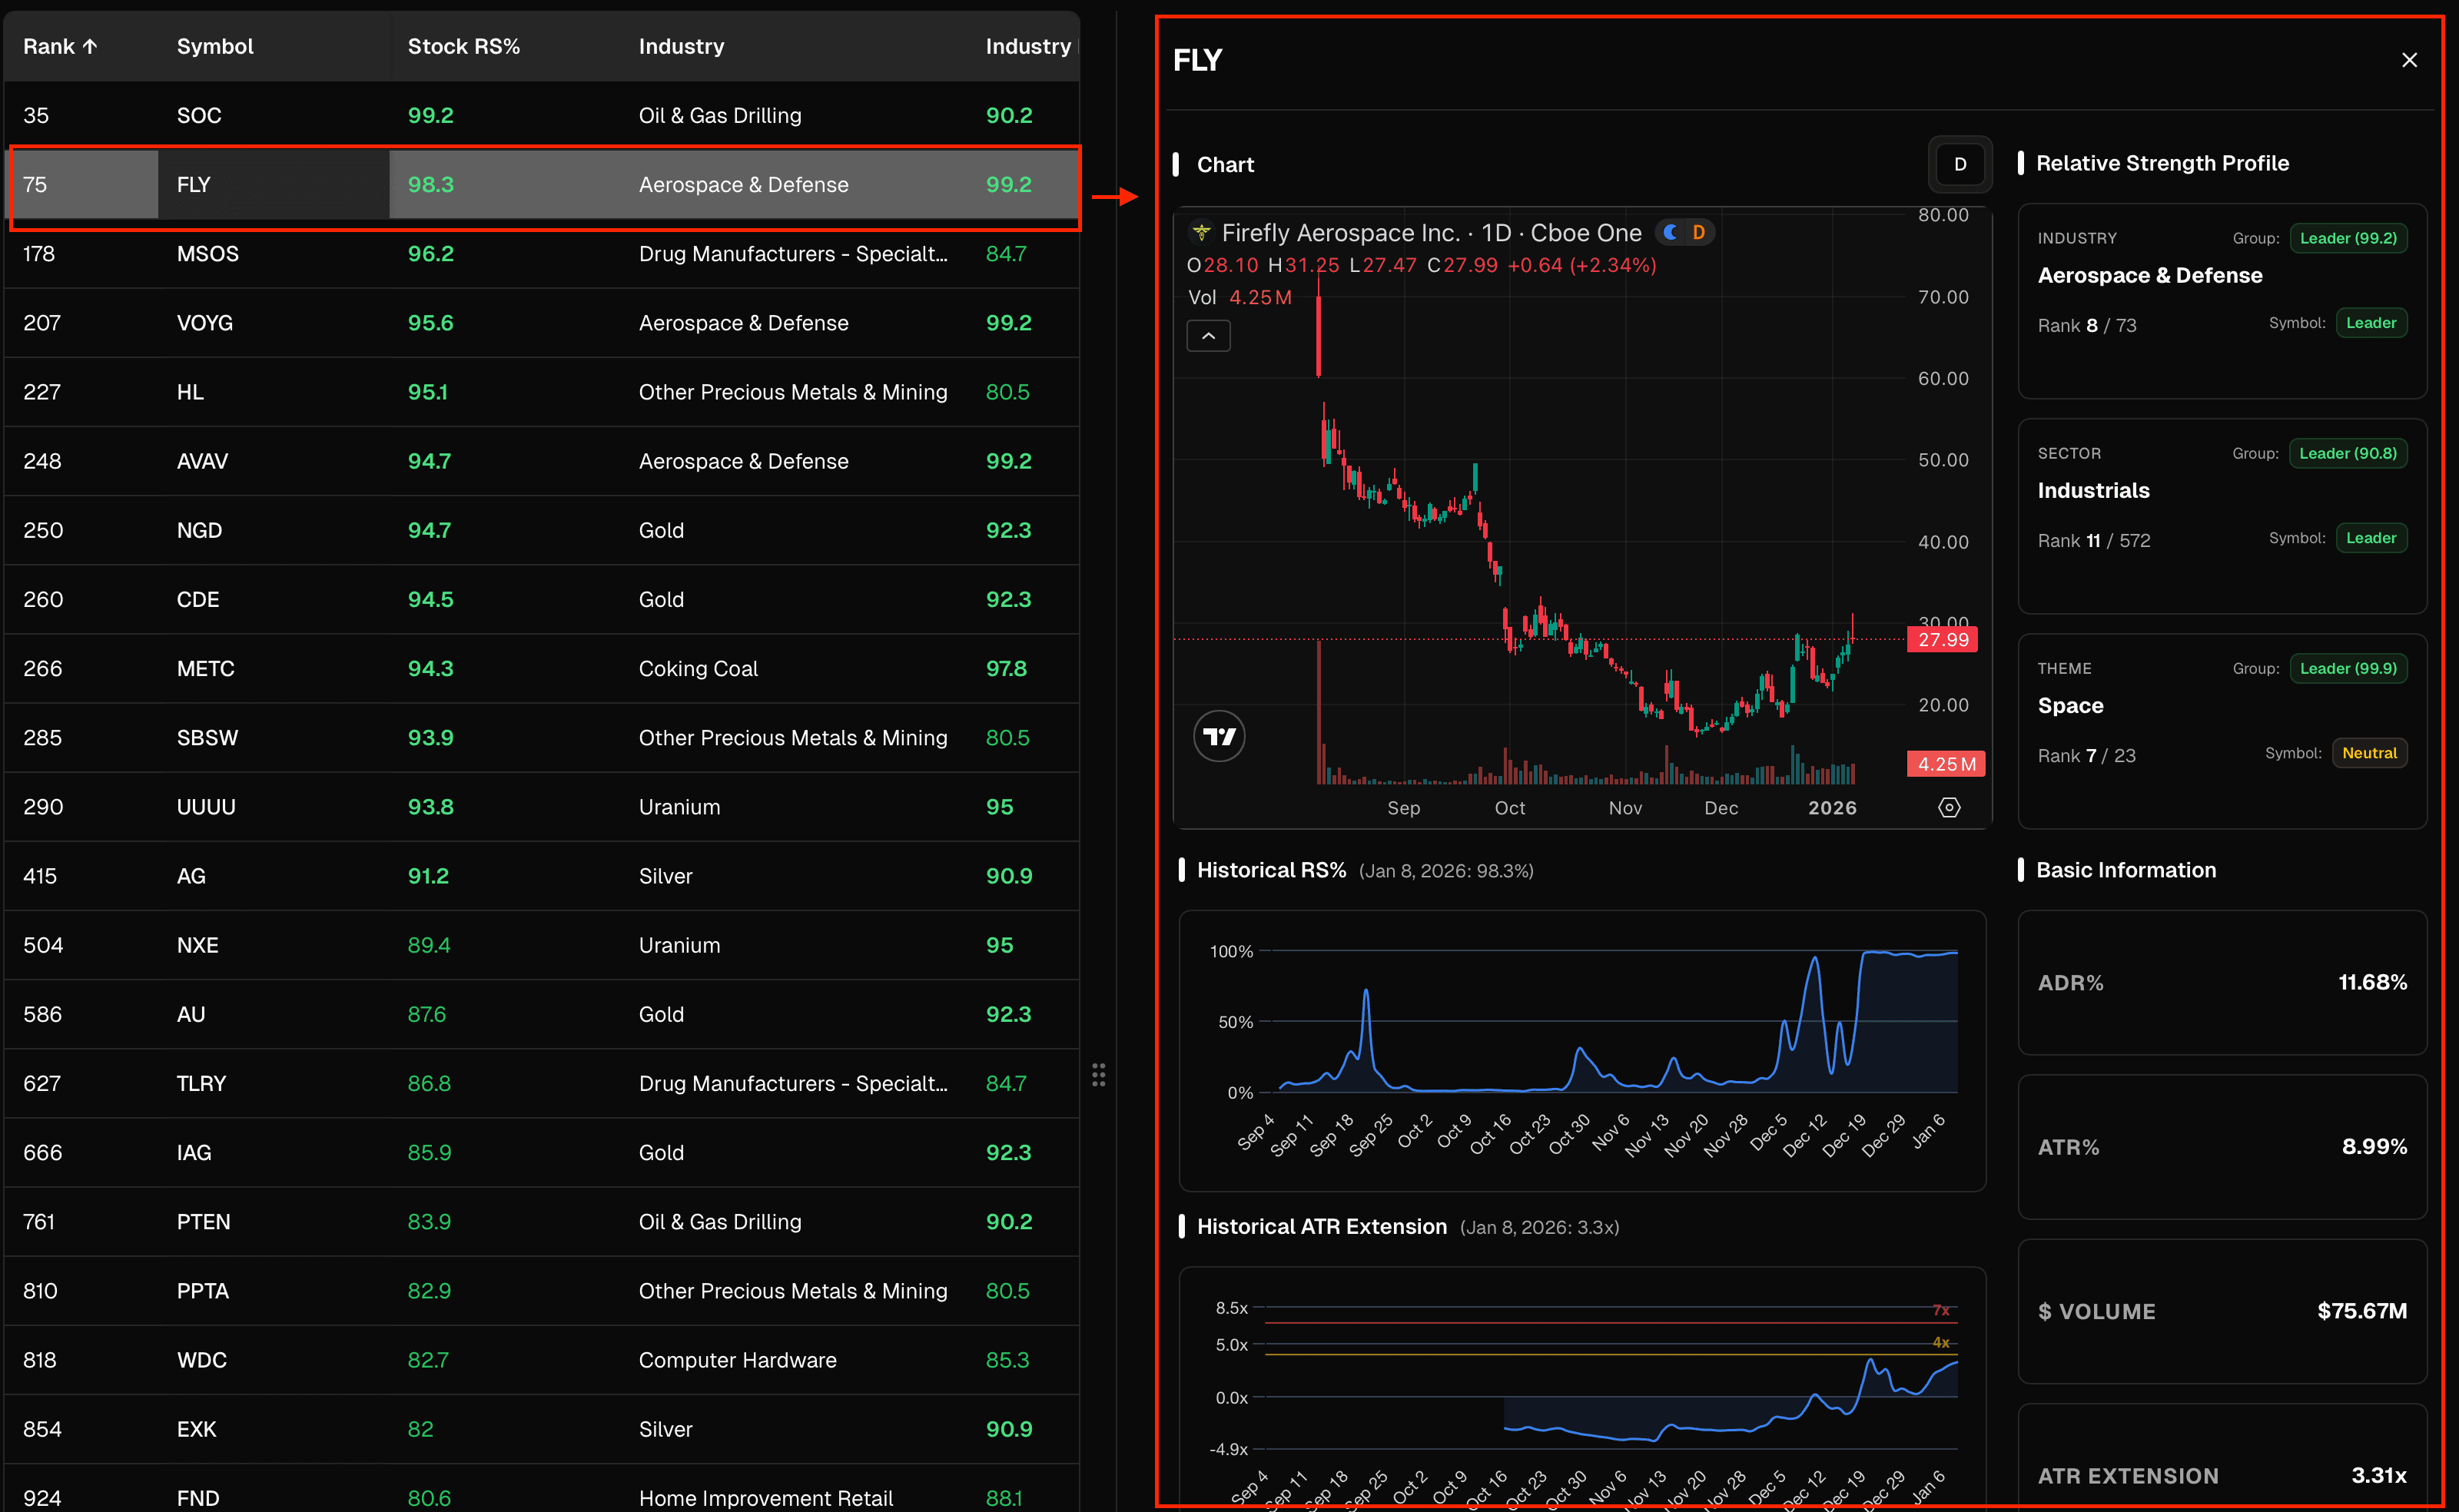Click the Neutral theme symbol badge
2459x1512 pixels.
point(2369,752)
